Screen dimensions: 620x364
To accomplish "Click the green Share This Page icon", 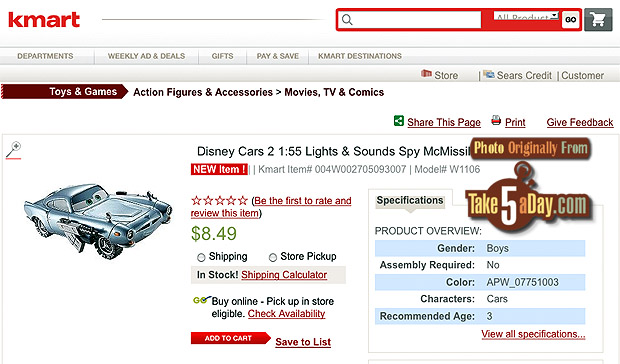I will (399, 121).
